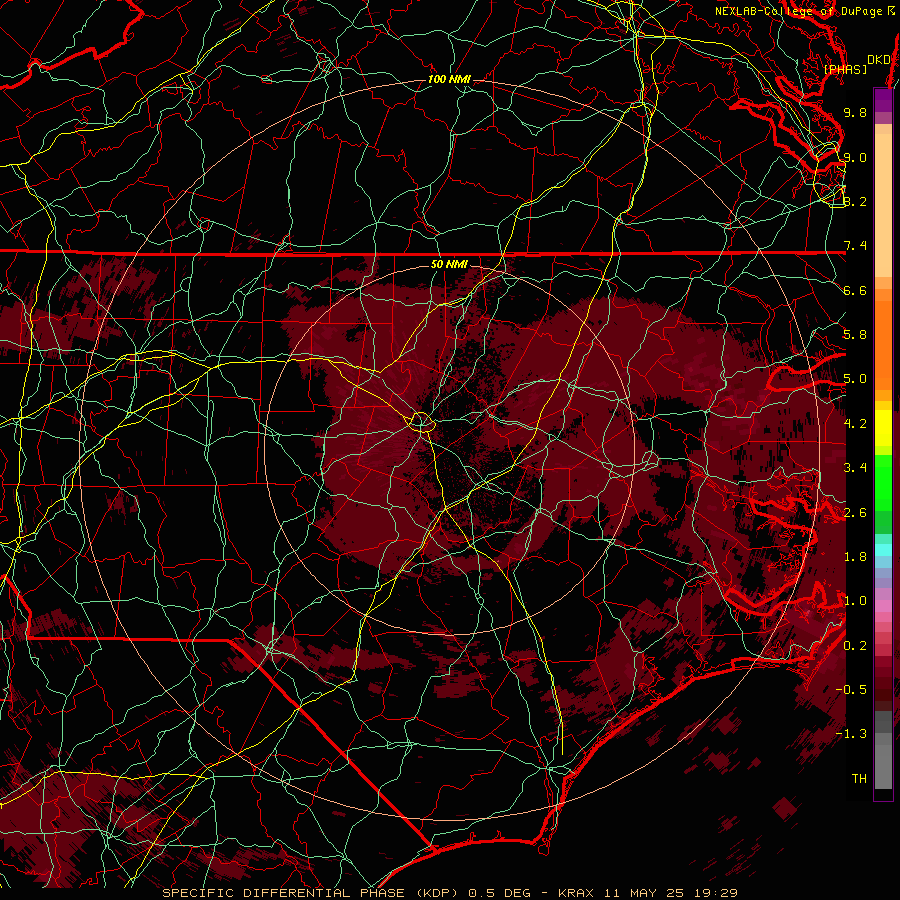The image size is (900, 900).
Task: Click the 1.8 legend value
Action: tap(855, 557)
